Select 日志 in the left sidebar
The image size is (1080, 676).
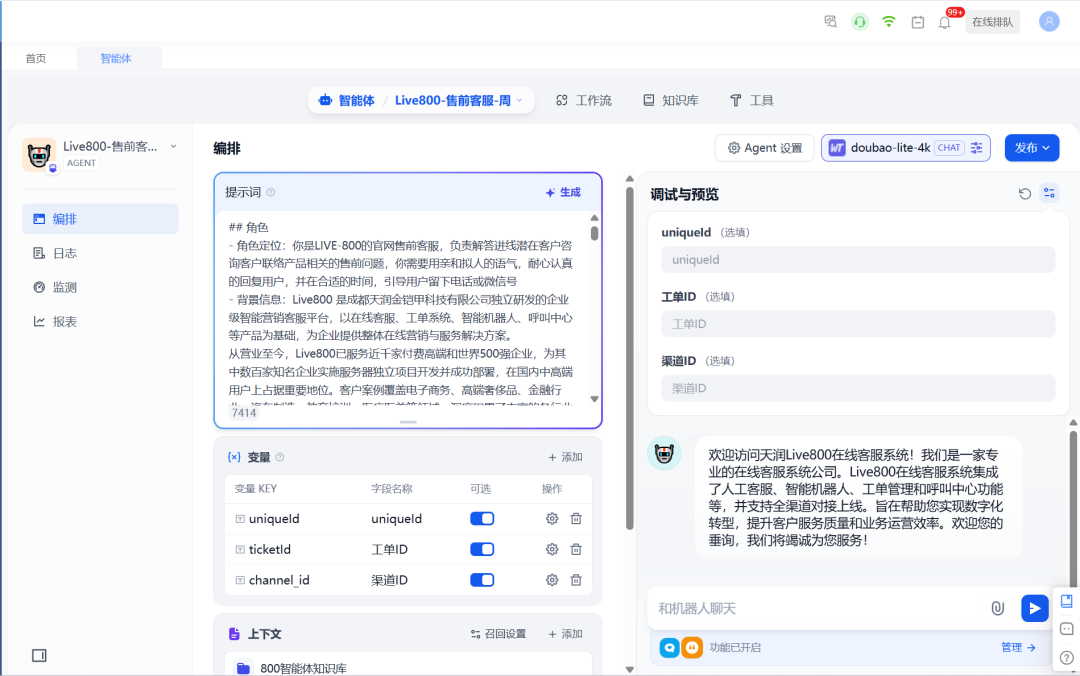click(x=101, y=254)
